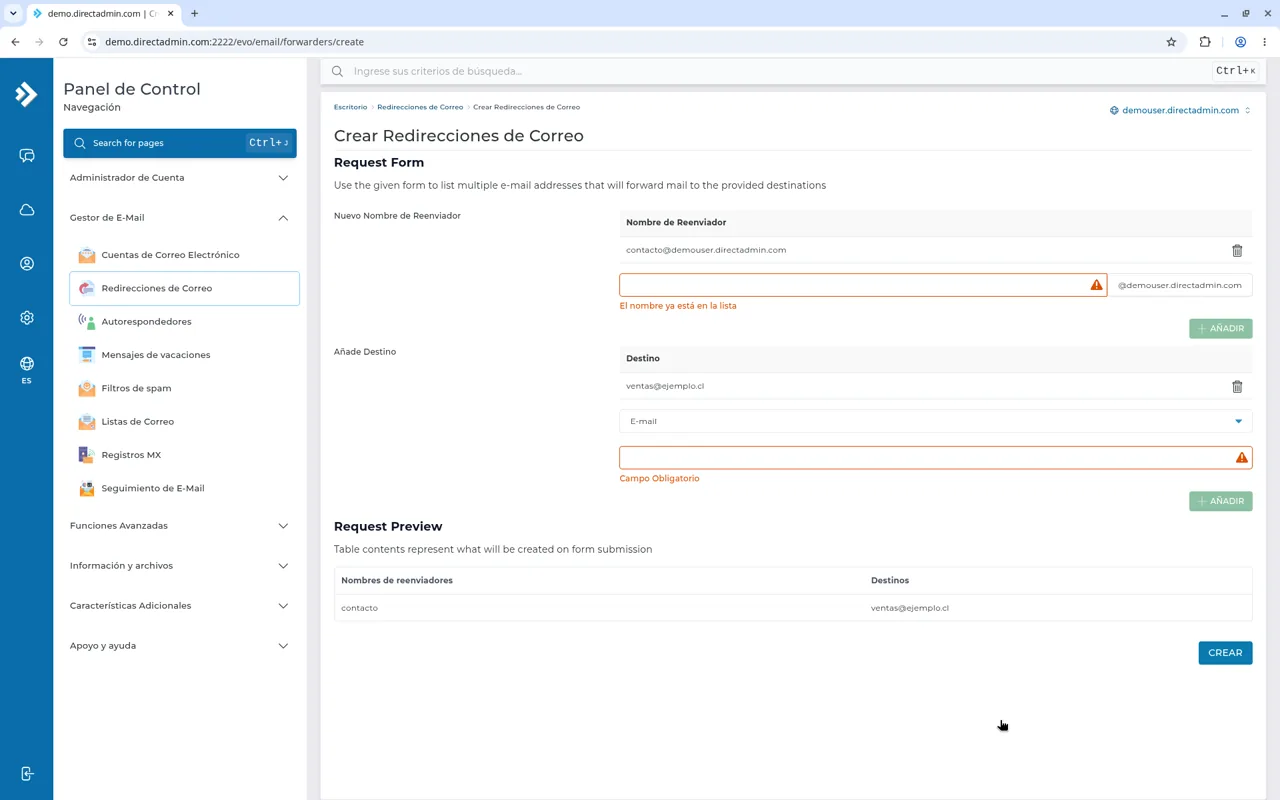The image size is (1280, 800).
Task: Open the E-mail destination type dropdown
Action: click(935, 421)
